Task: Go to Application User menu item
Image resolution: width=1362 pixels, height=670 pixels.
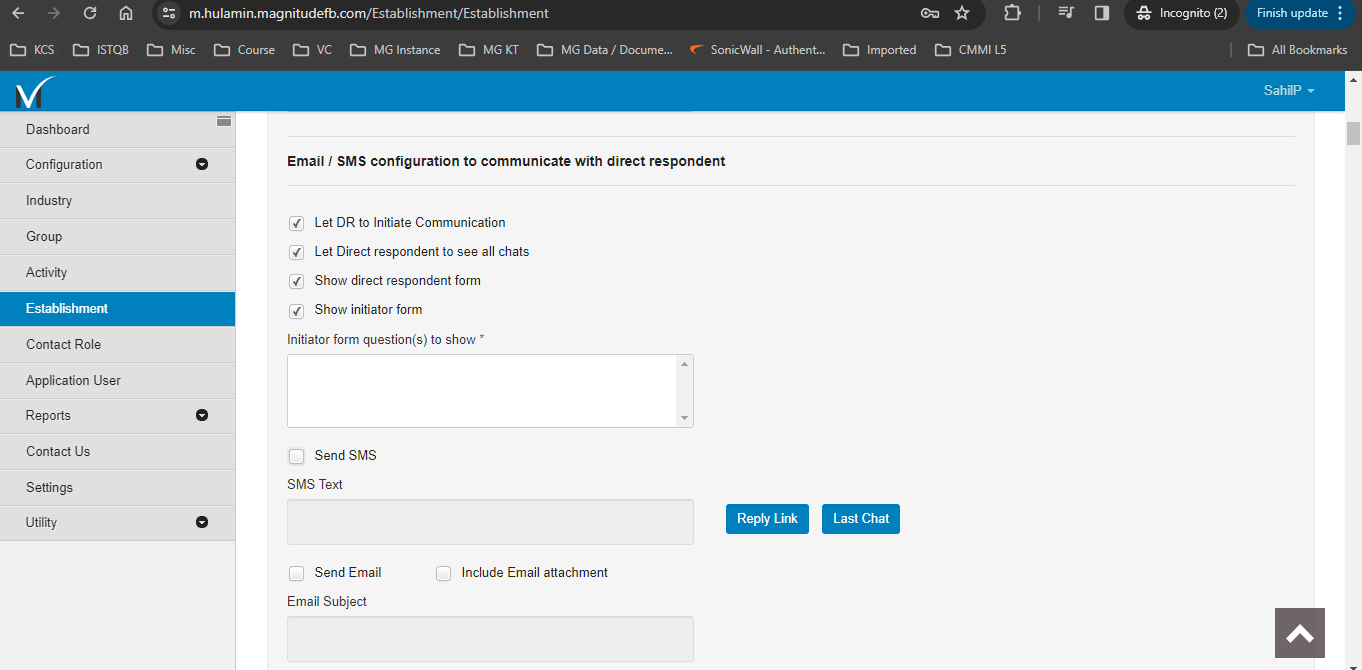Action: (73, 381)
